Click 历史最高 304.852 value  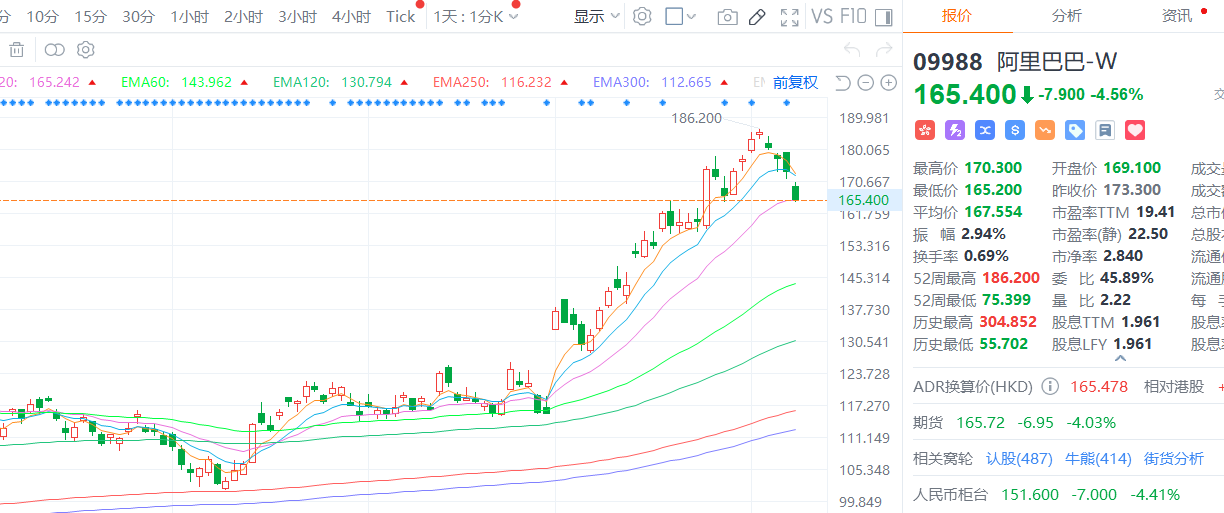1010,322
